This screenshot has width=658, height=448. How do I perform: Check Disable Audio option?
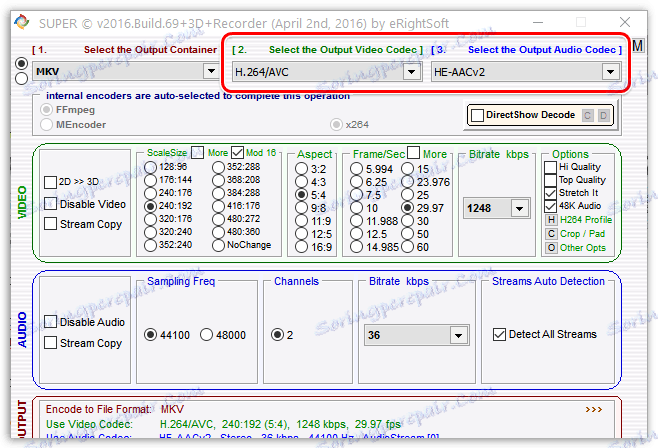coord(50,322)
